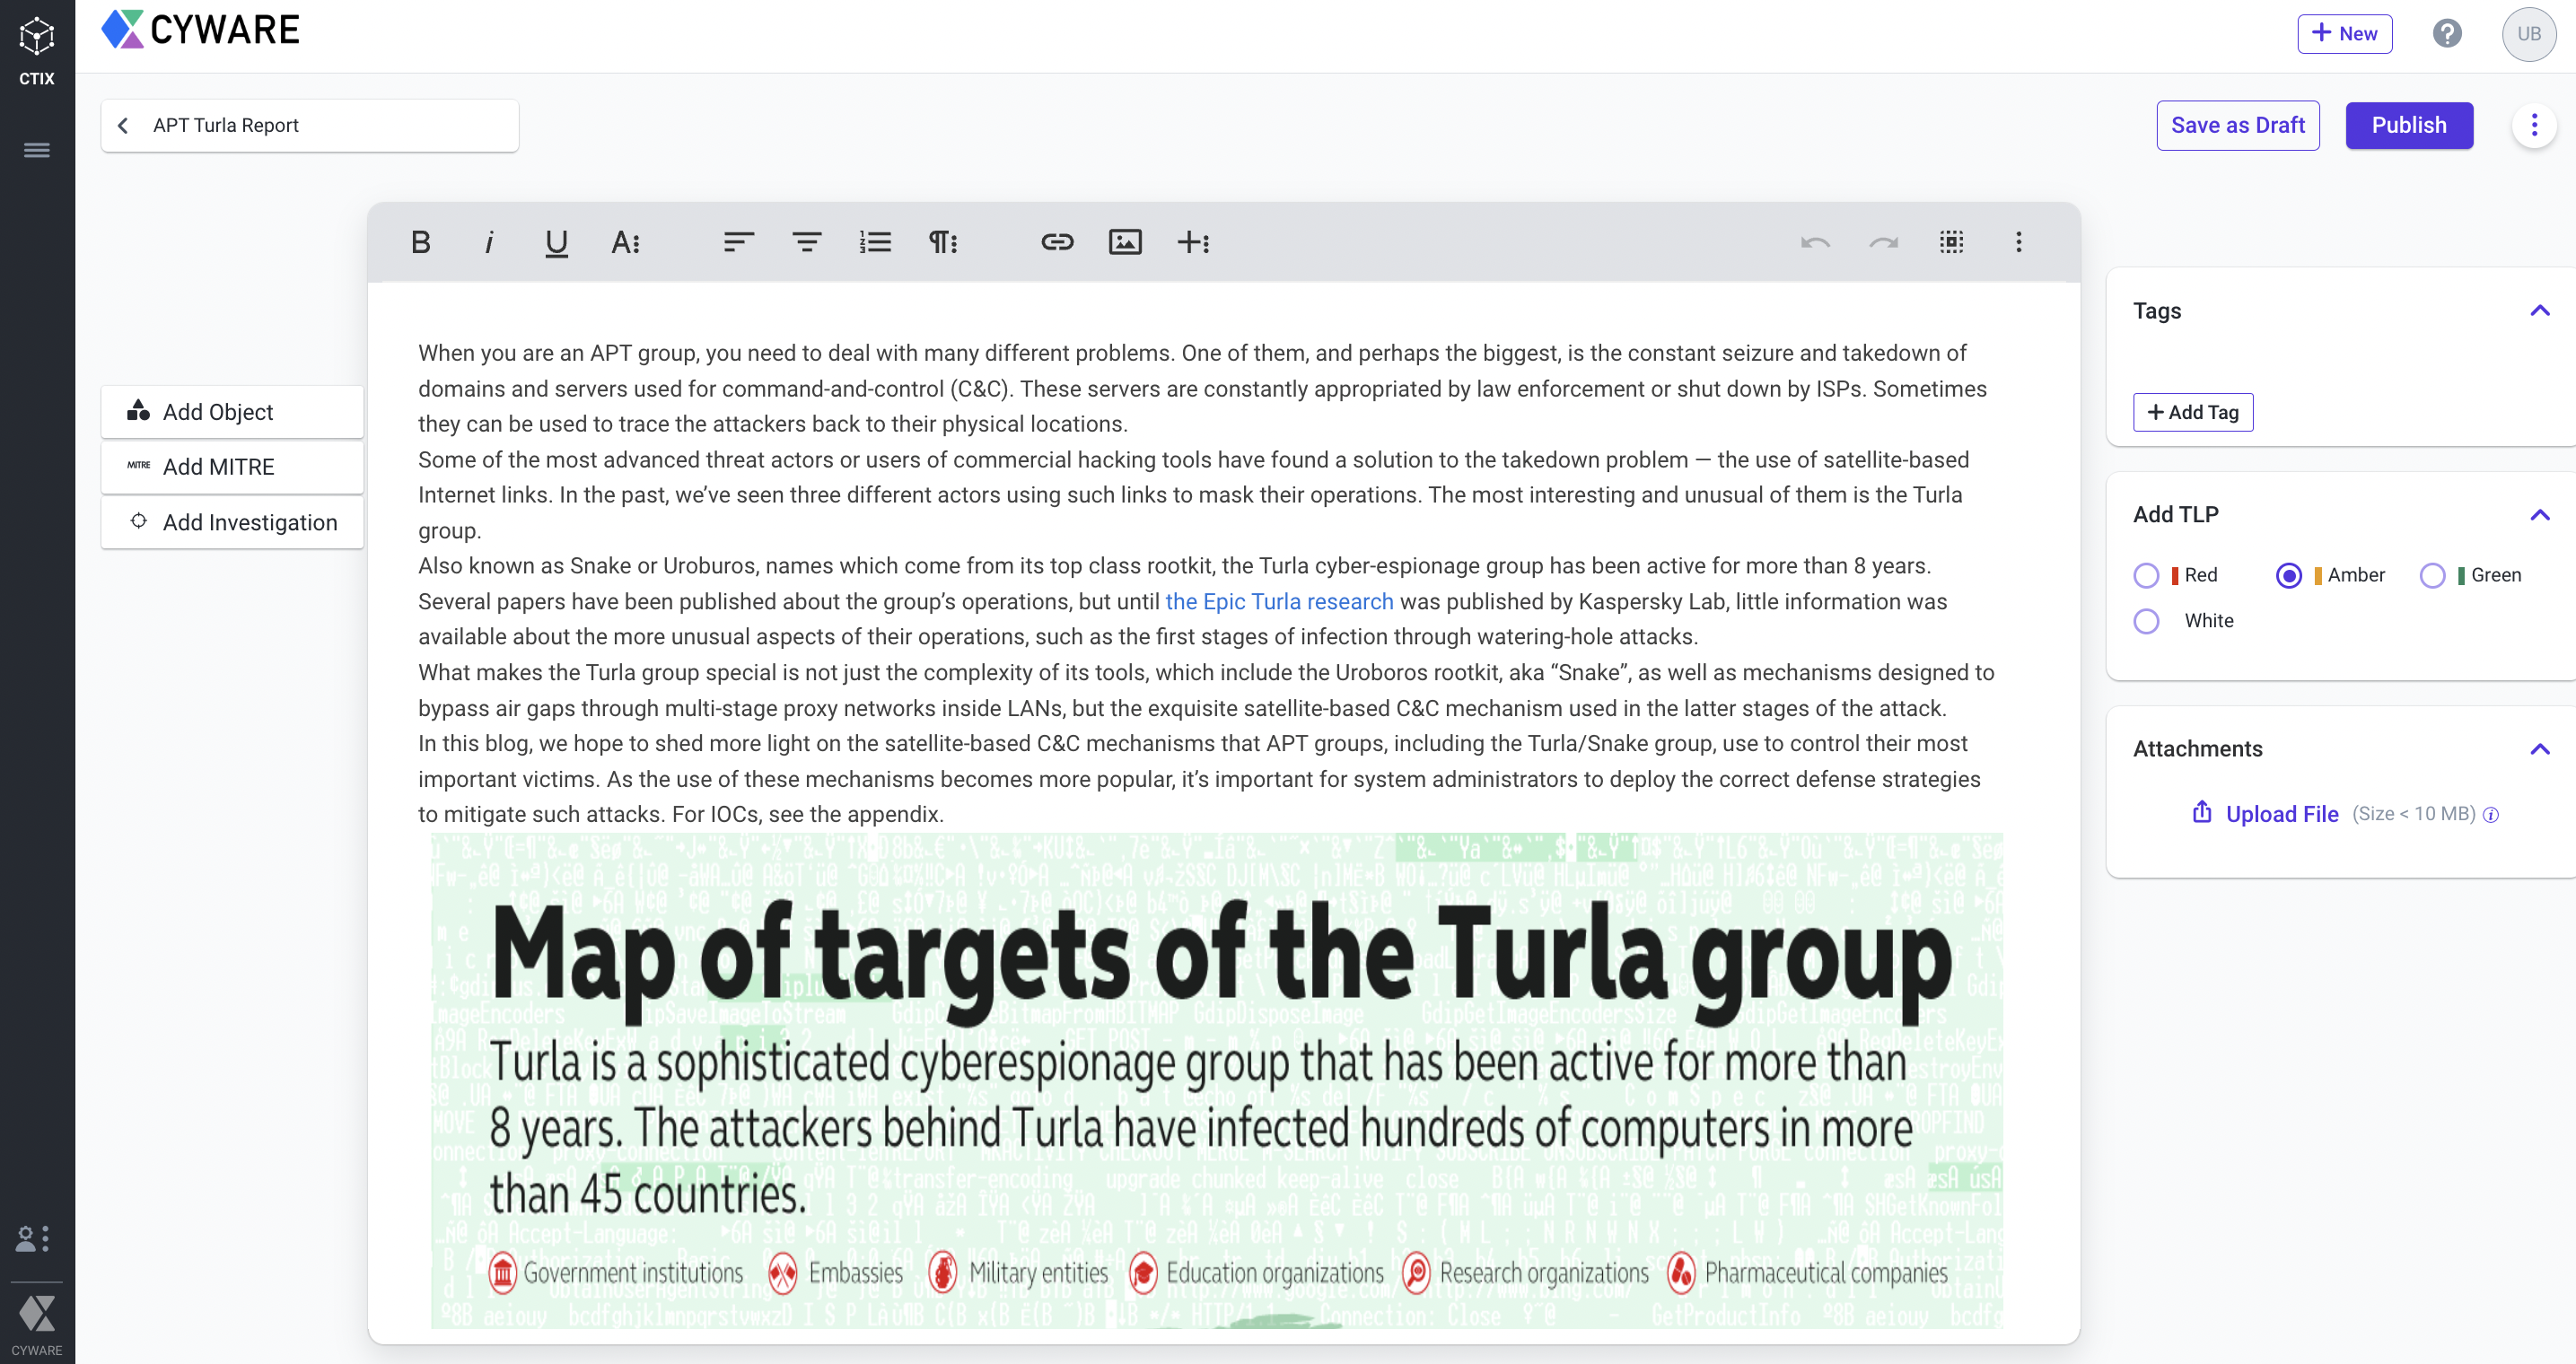Collapse the Tags panel

tap(2539, 311)
